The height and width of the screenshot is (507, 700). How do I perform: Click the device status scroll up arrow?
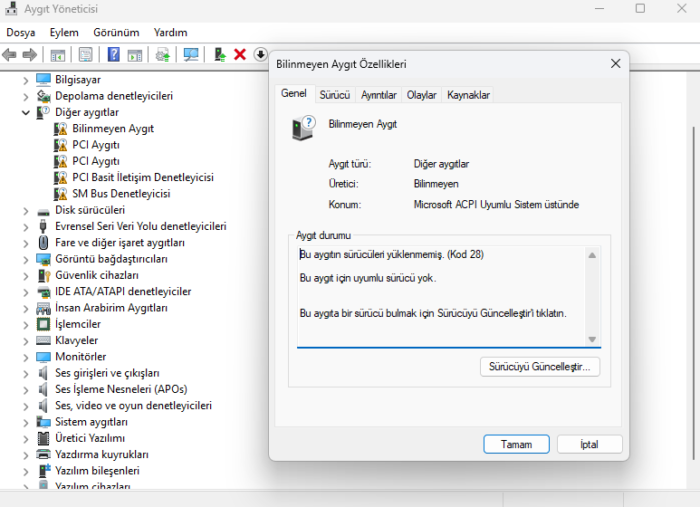[x=592, y=255]
